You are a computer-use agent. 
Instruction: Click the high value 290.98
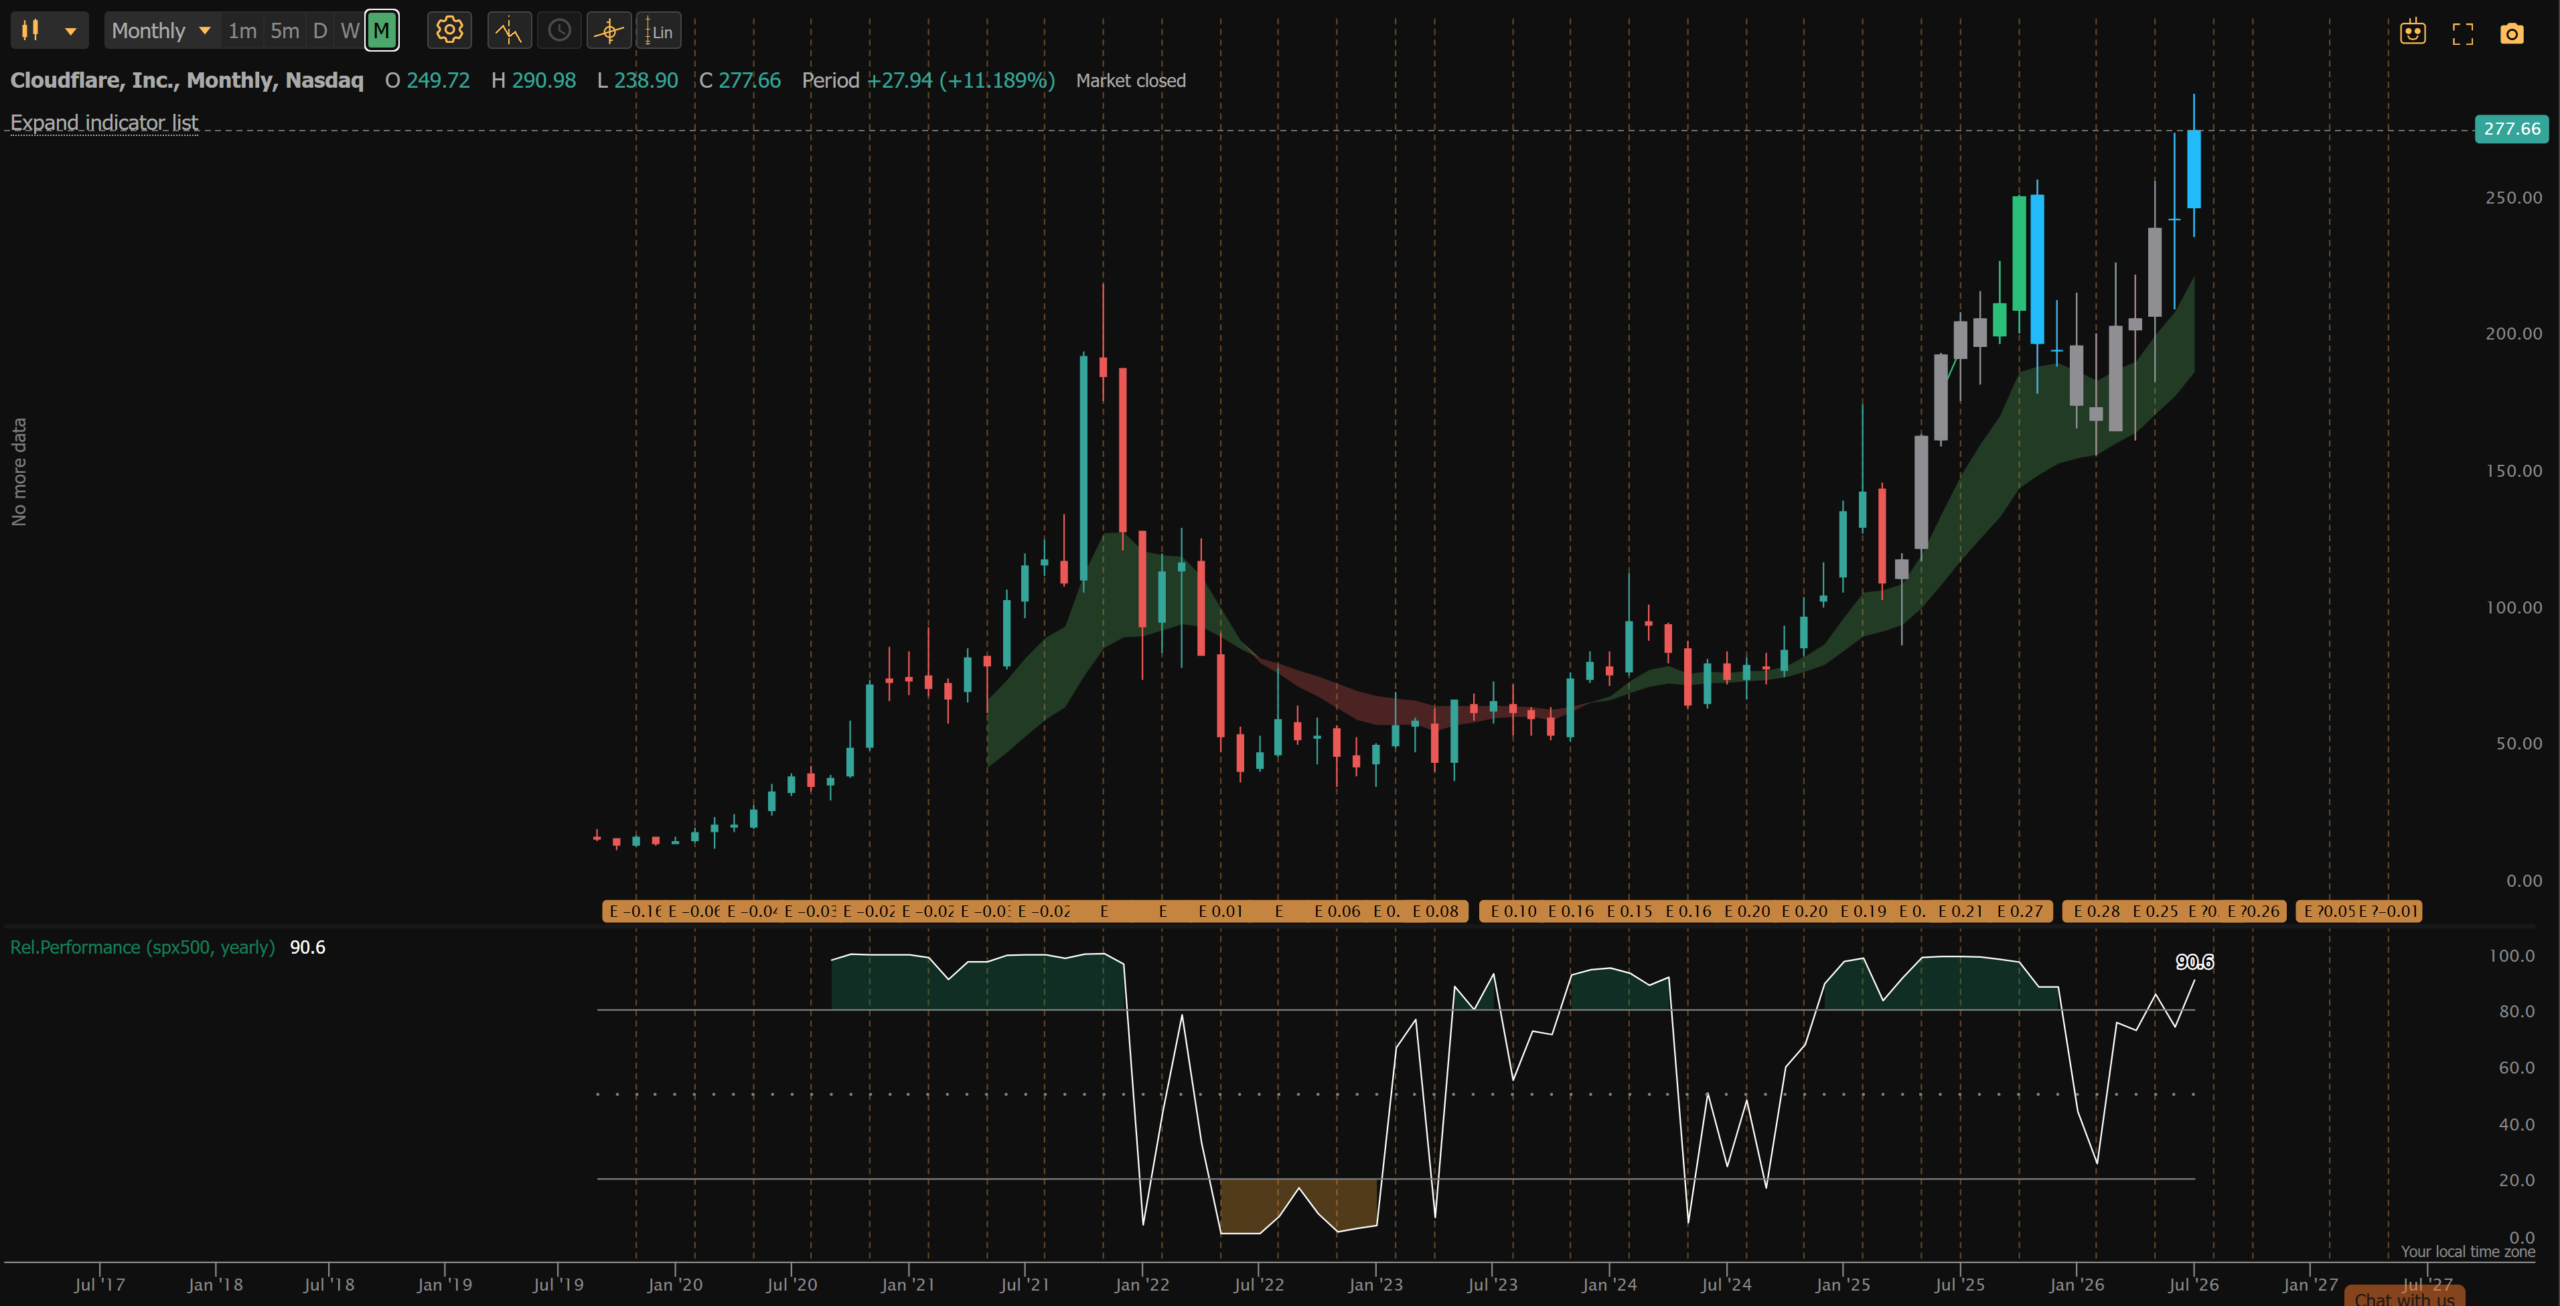(x=544, y=81)
